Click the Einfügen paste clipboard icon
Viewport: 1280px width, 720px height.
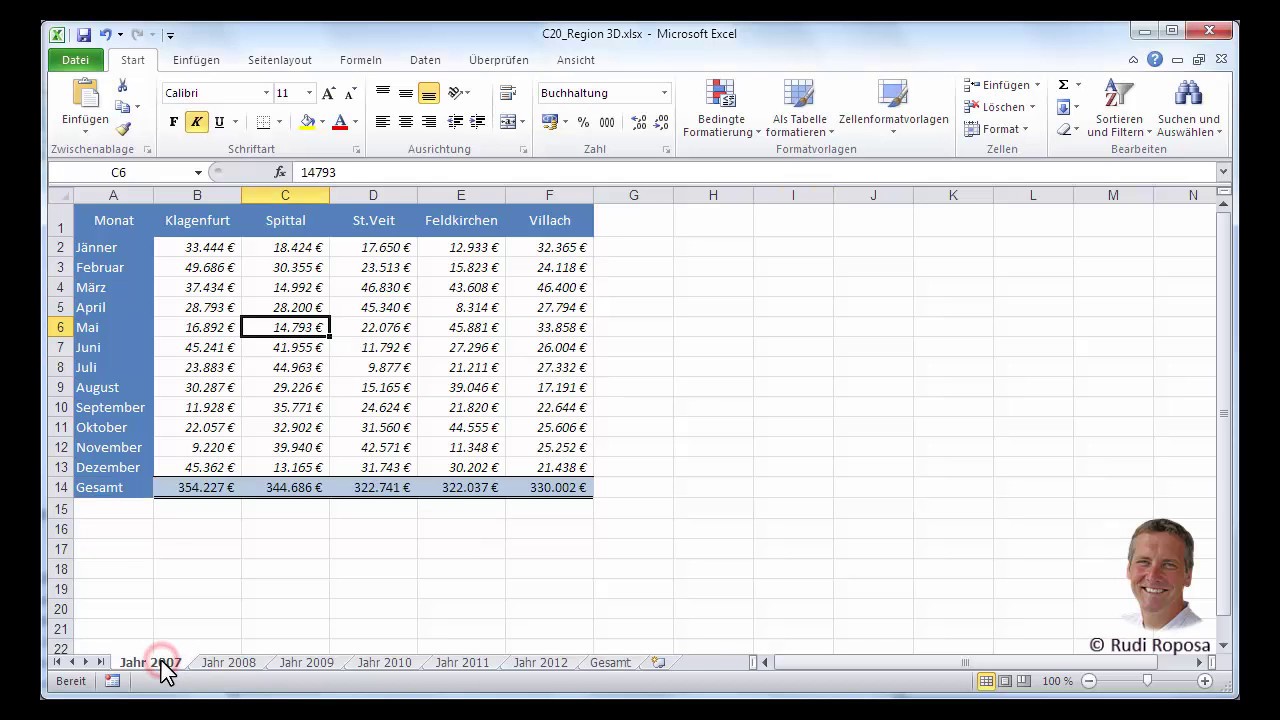pyautogui.click(x=85, y=95)
